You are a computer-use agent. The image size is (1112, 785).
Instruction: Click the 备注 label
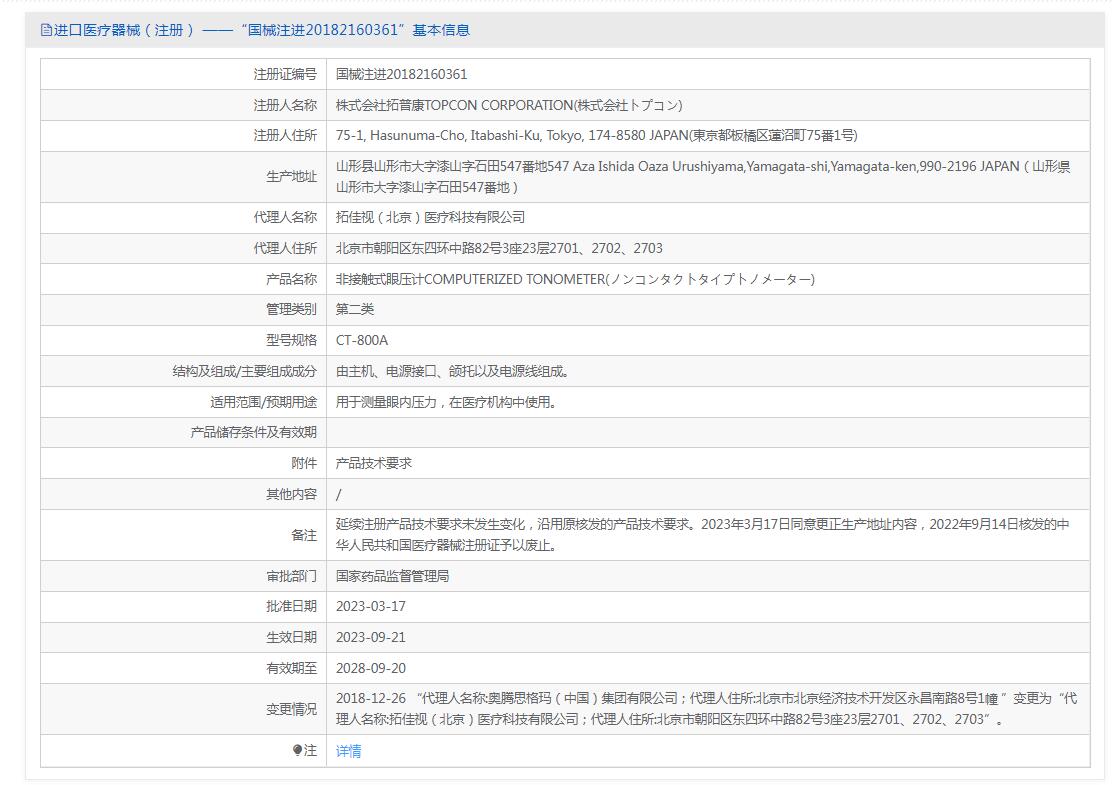pyautogui.click(x=304, y=535)
